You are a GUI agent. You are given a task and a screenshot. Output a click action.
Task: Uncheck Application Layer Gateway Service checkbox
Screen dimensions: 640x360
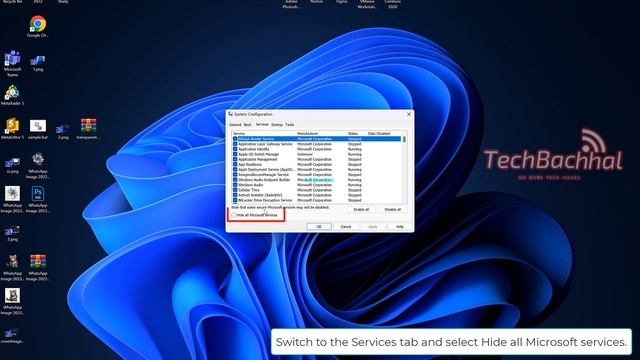click(235, 144)
